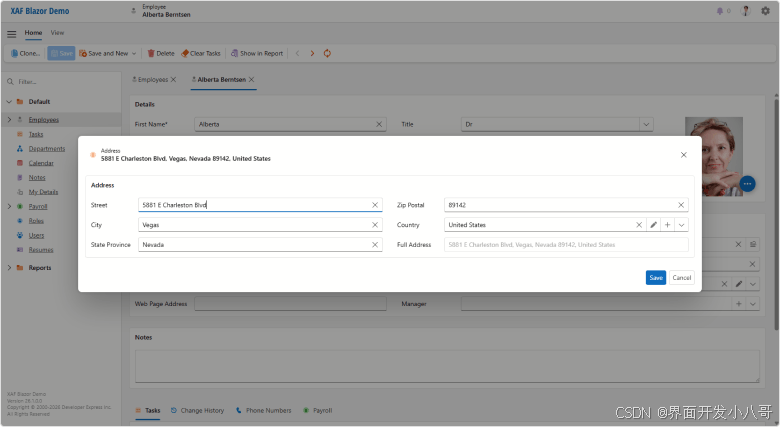Expand the Payroll tree node
Image resolution: width=780 pixels, height=427 pixels.
click(x=9, y=206)
